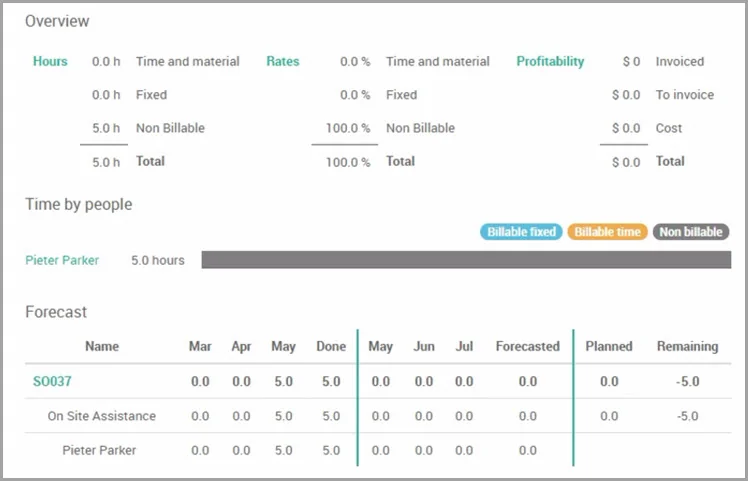
Task: Click SO037's Remaining value of -5.0
Action: (687, 381)
